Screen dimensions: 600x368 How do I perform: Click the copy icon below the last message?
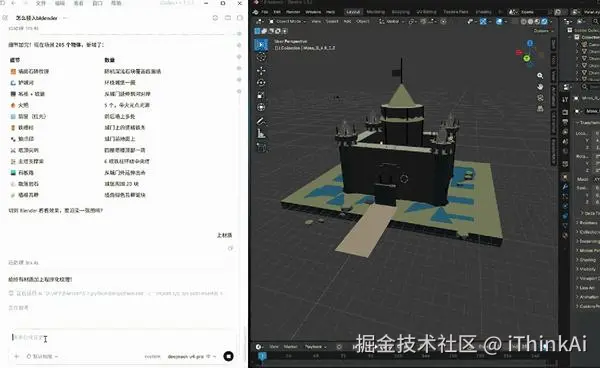pos(230,248)
